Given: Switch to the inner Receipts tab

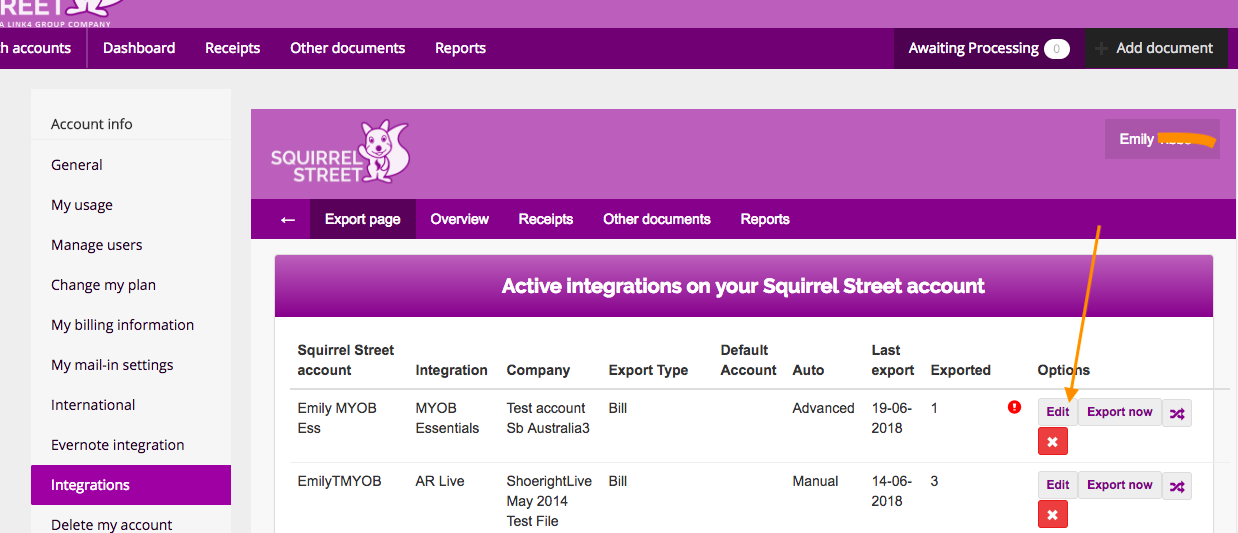Looking at the screenshot, I should coord(546,219).
